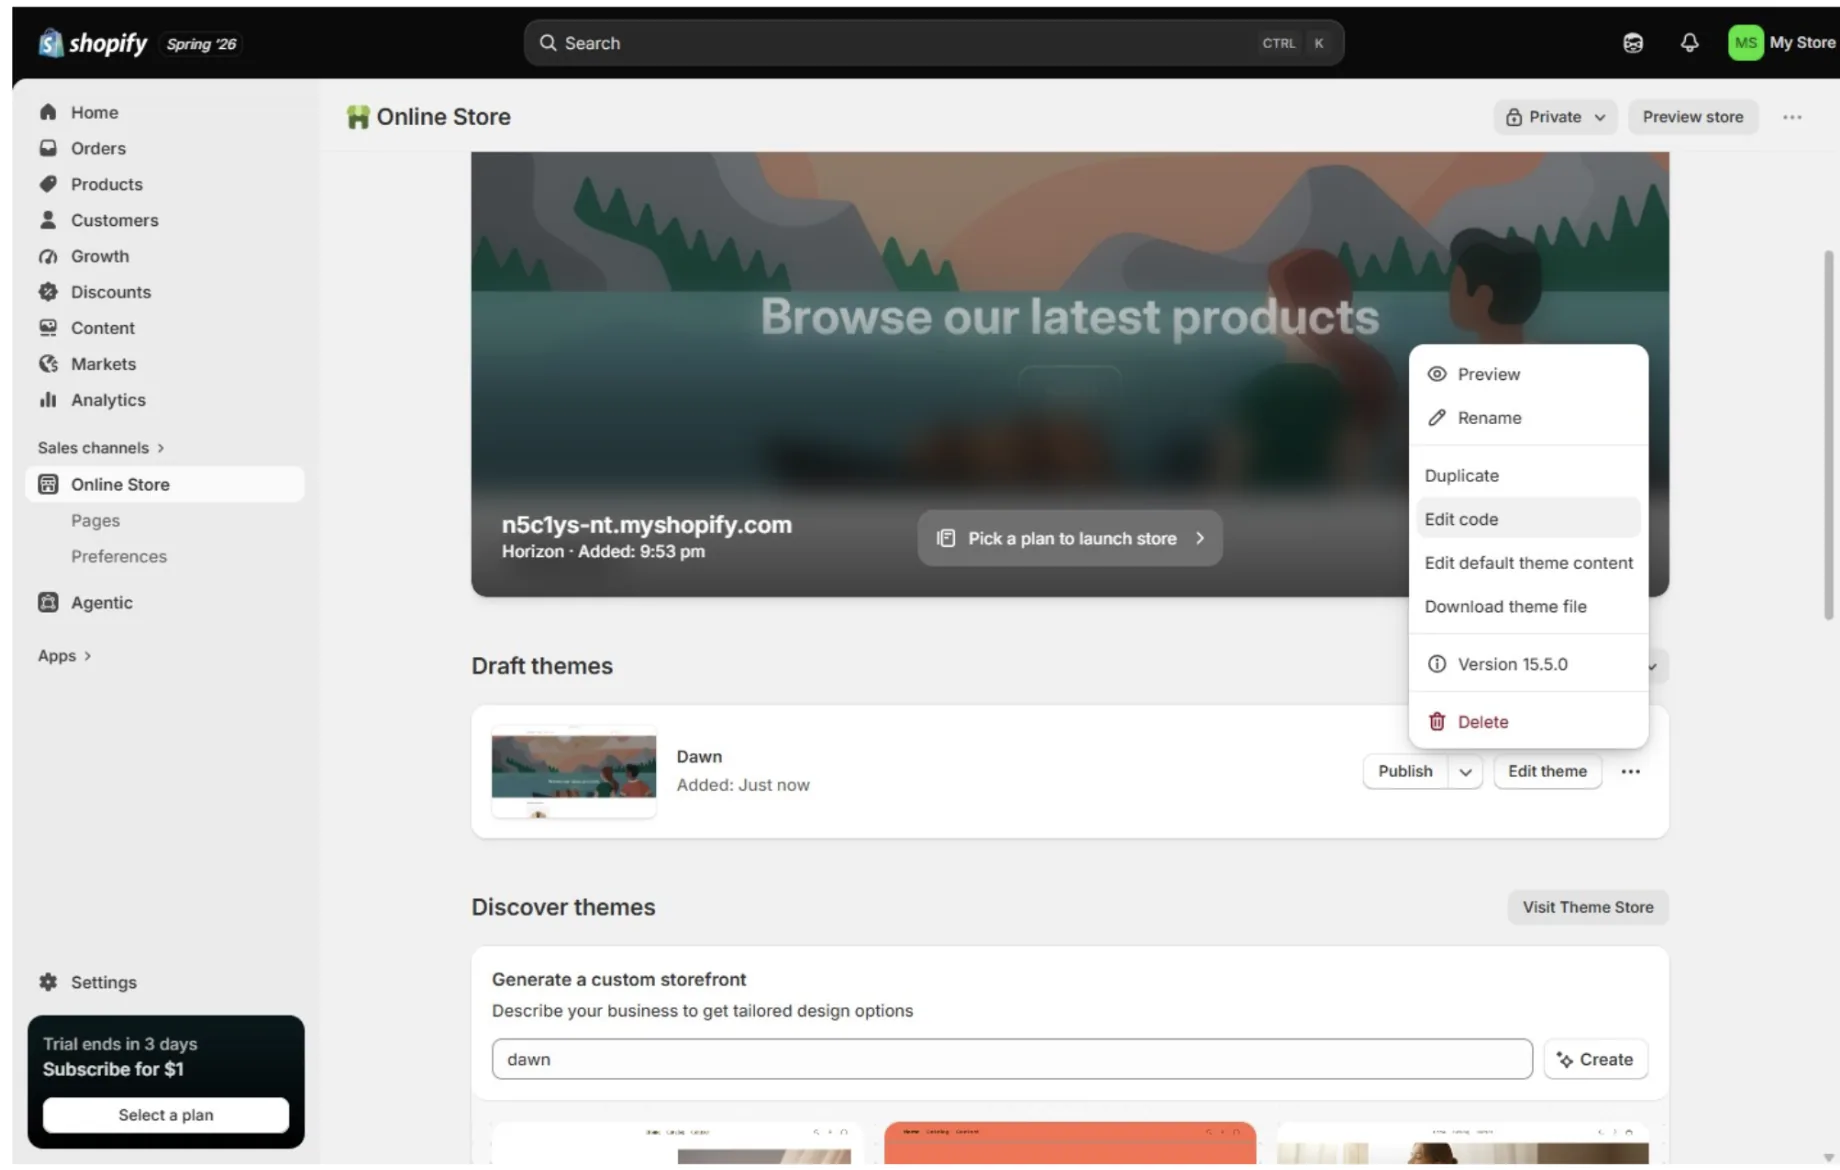Open Pages under Online Store
This screenshot has height=1170, width=1840.
[x=95, y=521]
